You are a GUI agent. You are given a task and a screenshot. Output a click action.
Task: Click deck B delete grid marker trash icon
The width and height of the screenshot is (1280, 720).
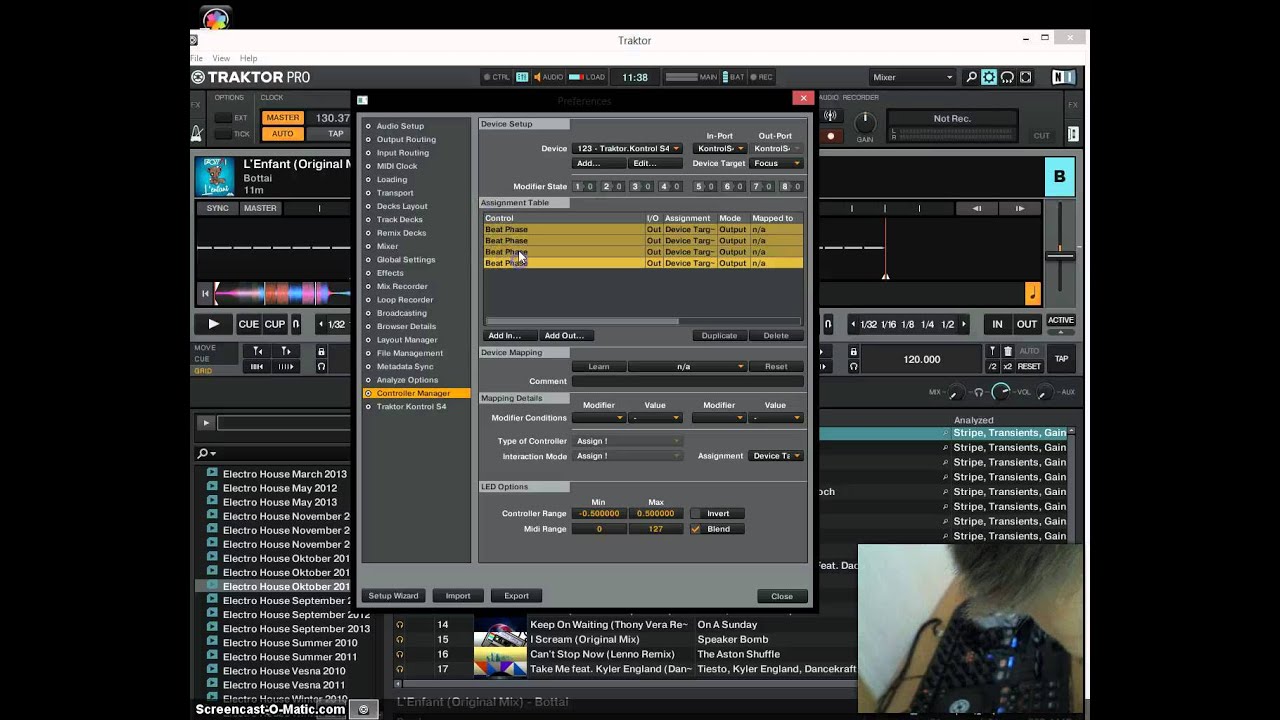tap(1007, 351)
